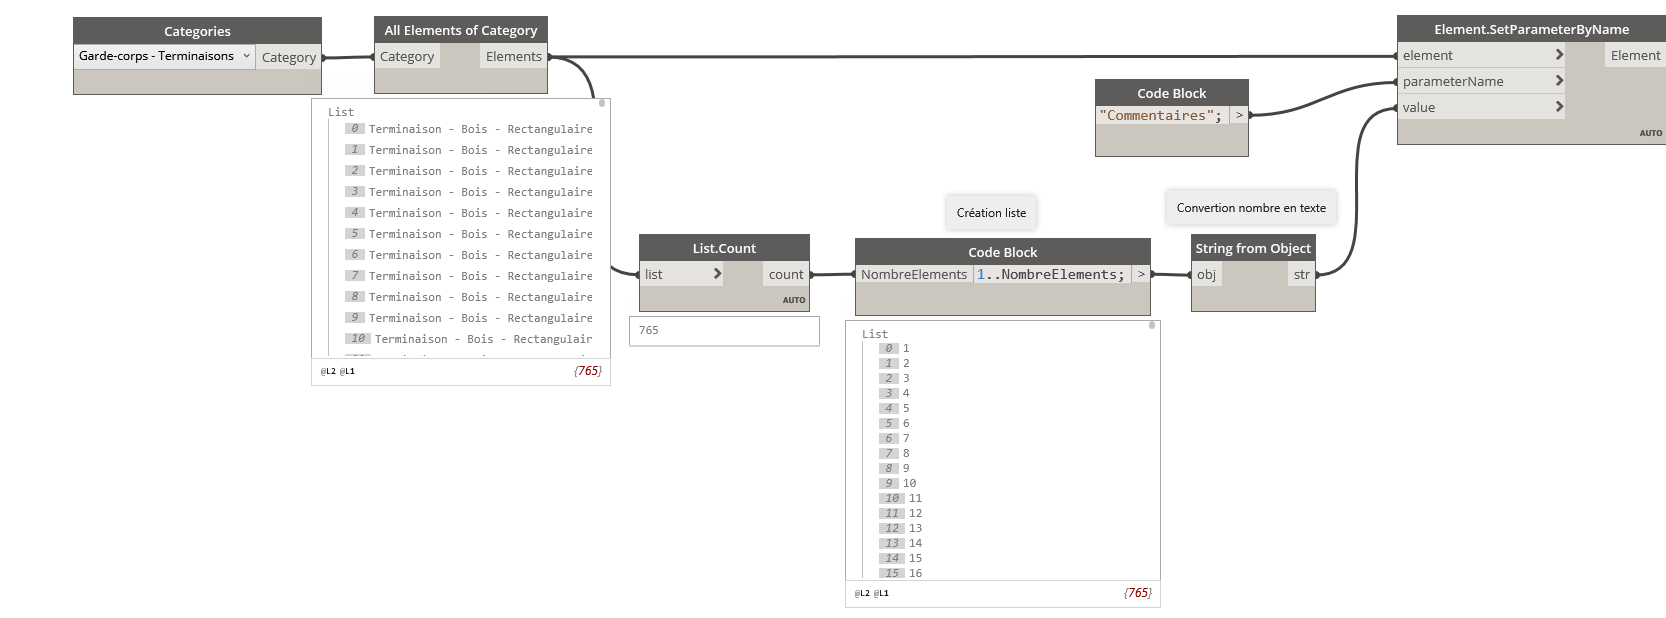Edit the 1..NombreElements code expression
Viewport: 1666px width, 618px height.
1050,275
